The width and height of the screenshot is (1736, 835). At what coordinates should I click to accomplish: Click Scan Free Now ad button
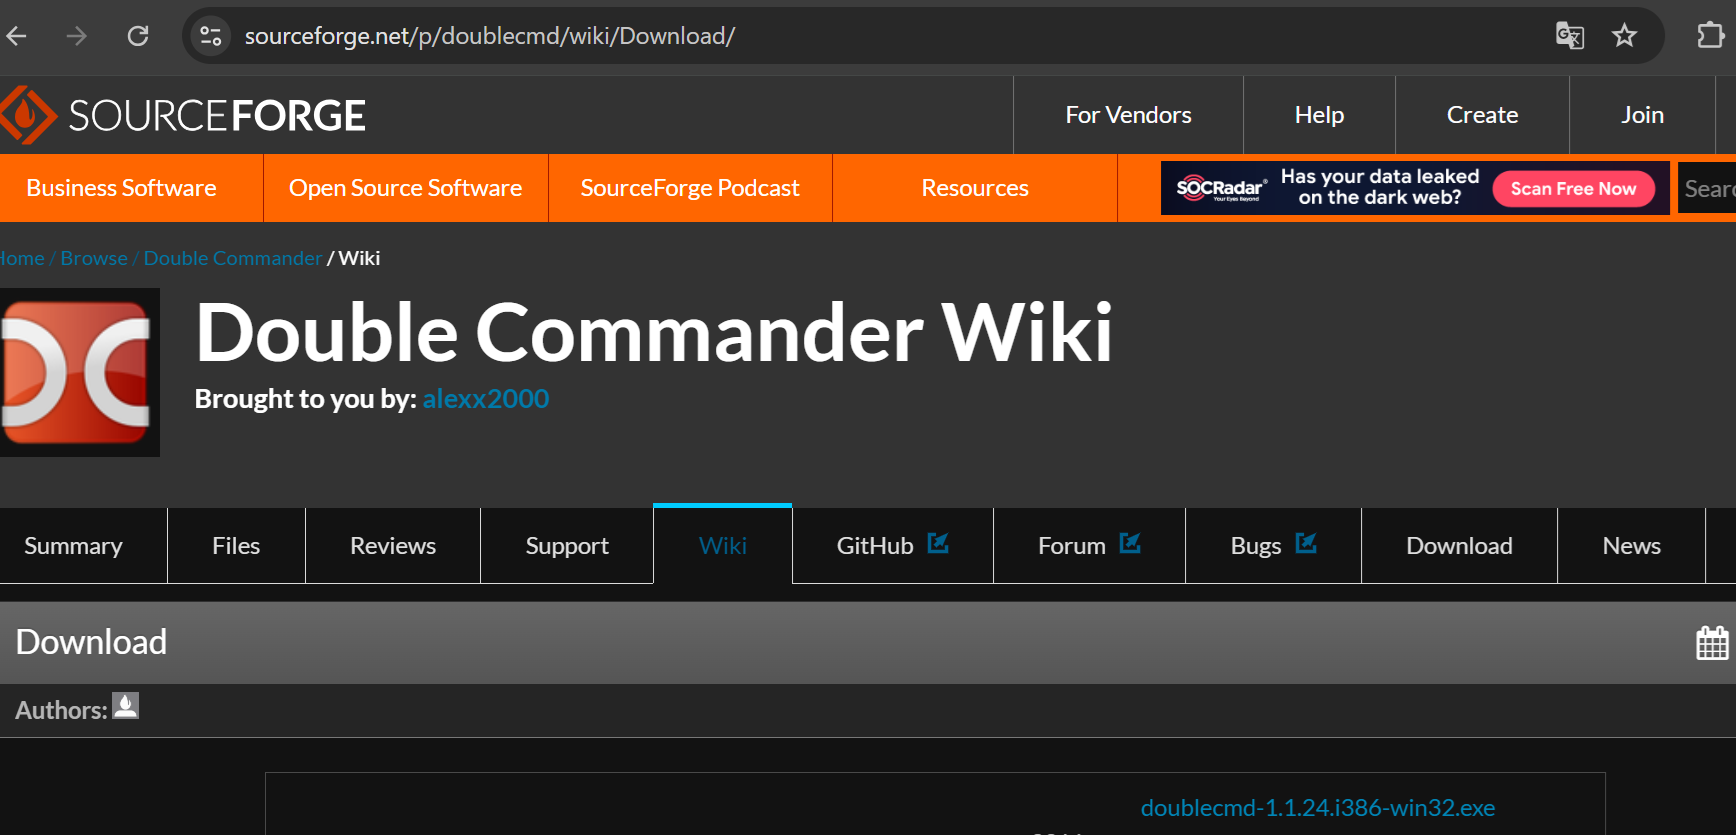pyautogui.click(x=1573, y=188)
